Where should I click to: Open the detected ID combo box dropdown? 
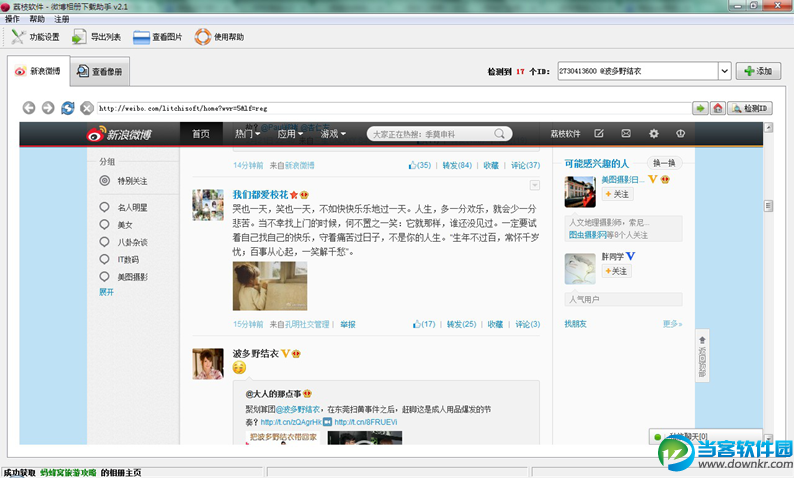tap(725, 71)
